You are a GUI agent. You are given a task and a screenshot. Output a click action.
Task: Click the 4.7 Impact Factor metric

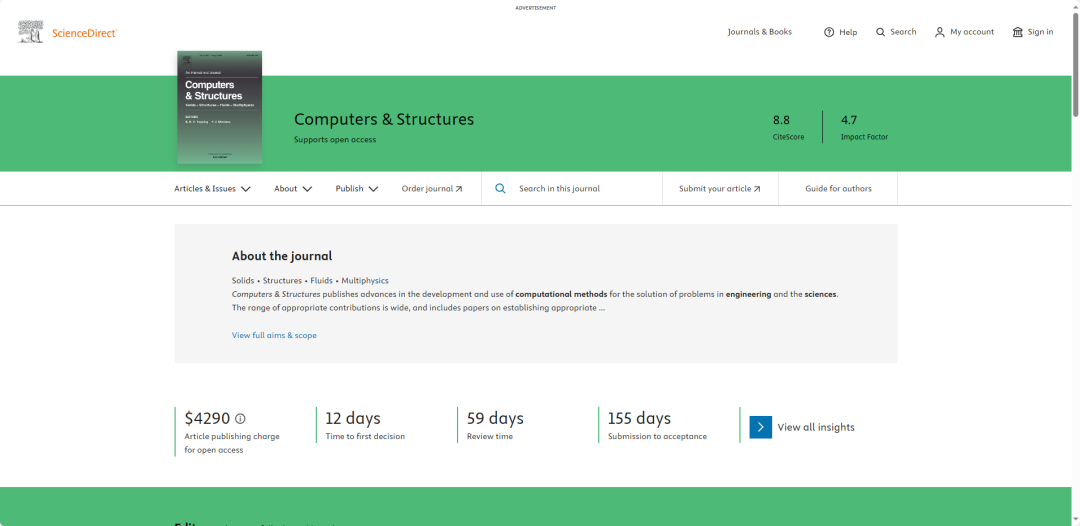864,127
